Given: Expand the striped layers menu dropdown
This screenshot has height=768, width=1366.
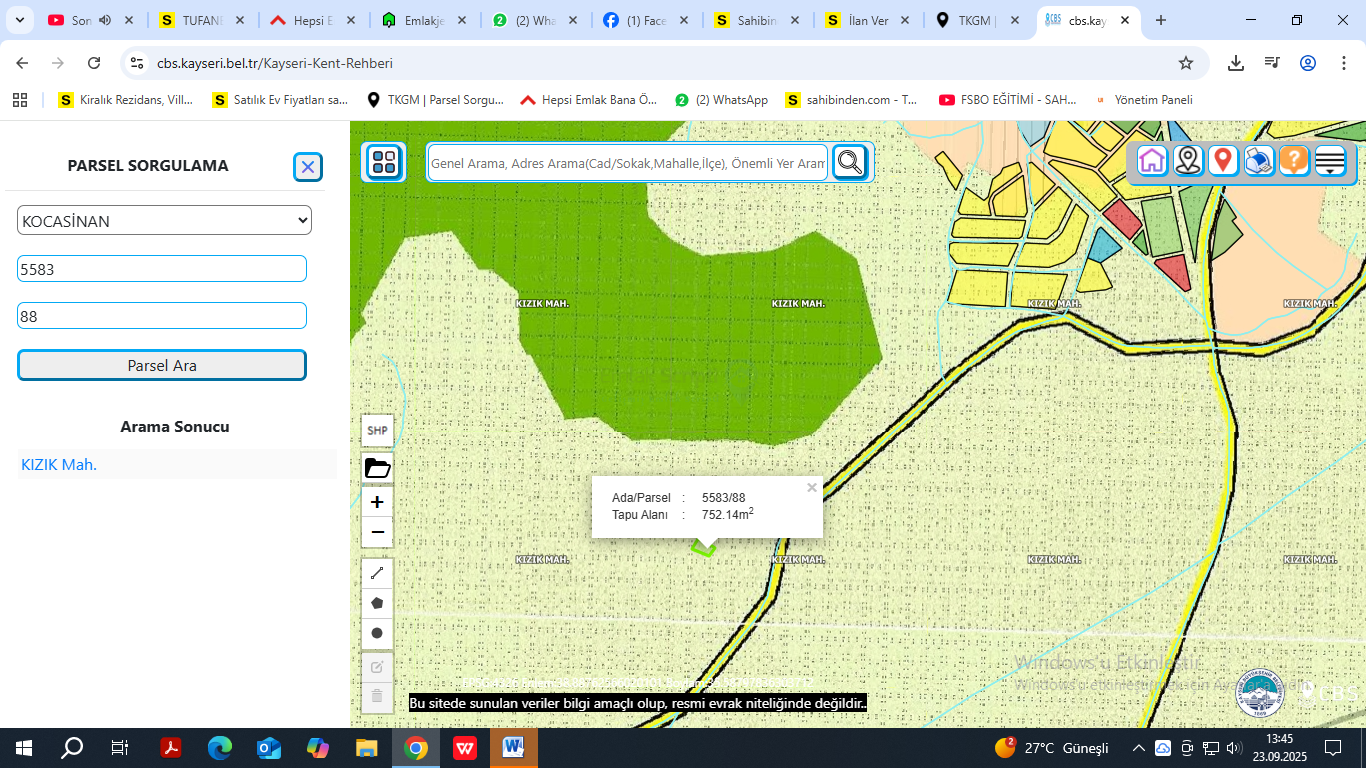Looking at the screenshot, I should point(1329,160).
